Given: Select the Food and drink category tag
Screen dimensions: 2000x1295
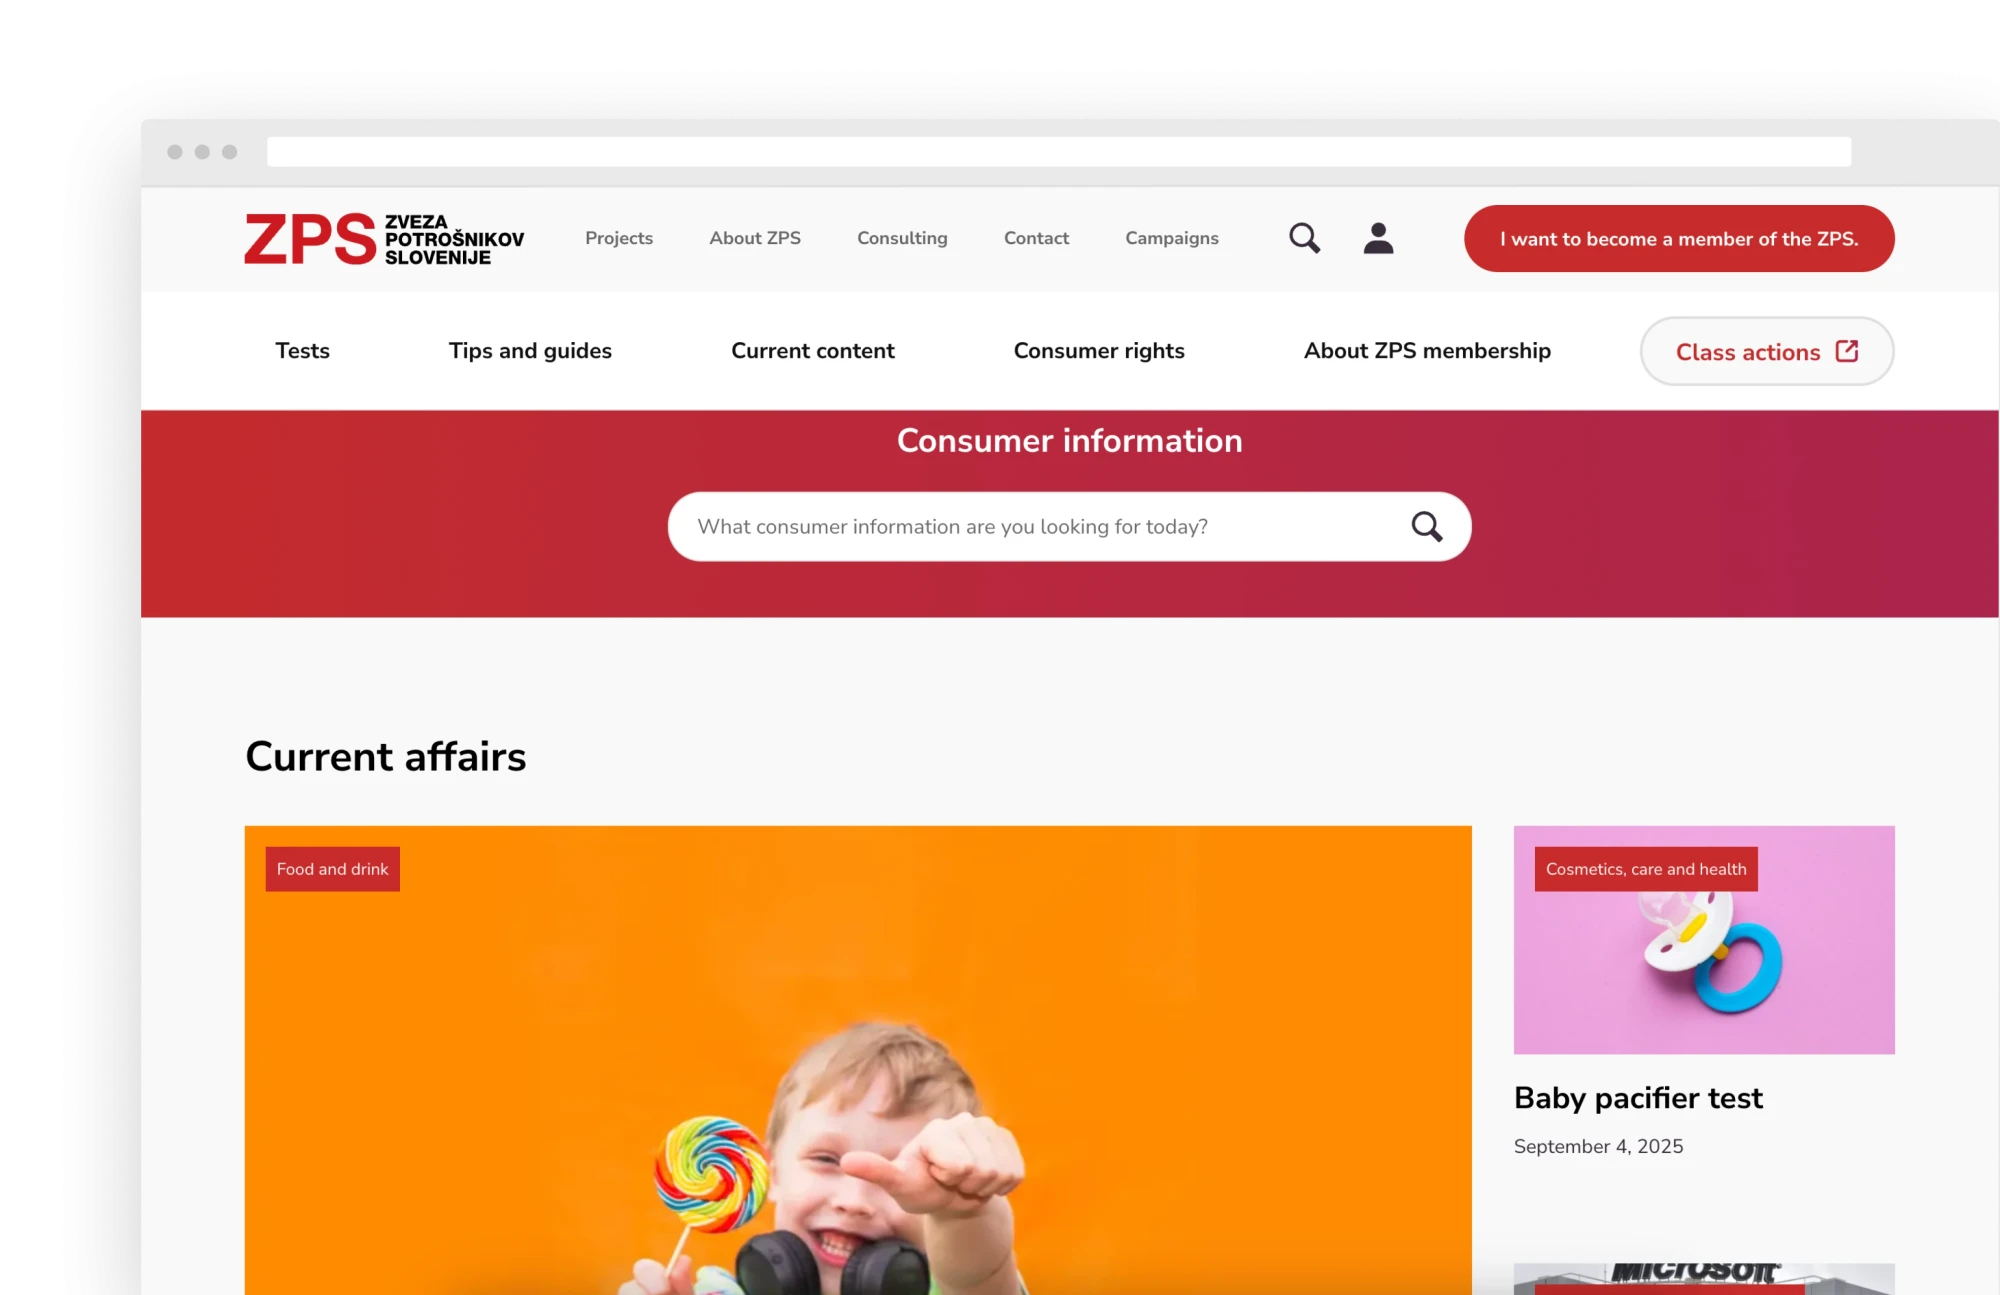Looking at the screenshot, I should click(x=332, y=869).
